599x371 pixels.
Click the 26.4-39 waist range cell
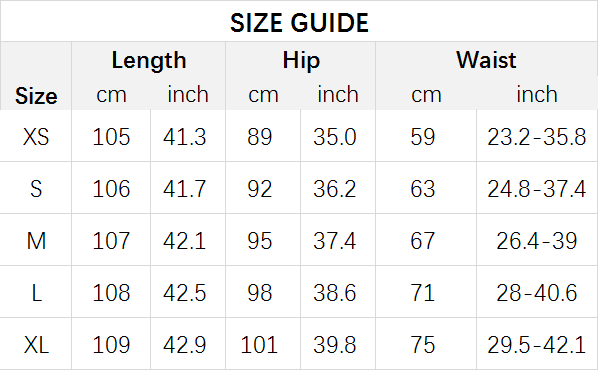(x=536, y=241)
